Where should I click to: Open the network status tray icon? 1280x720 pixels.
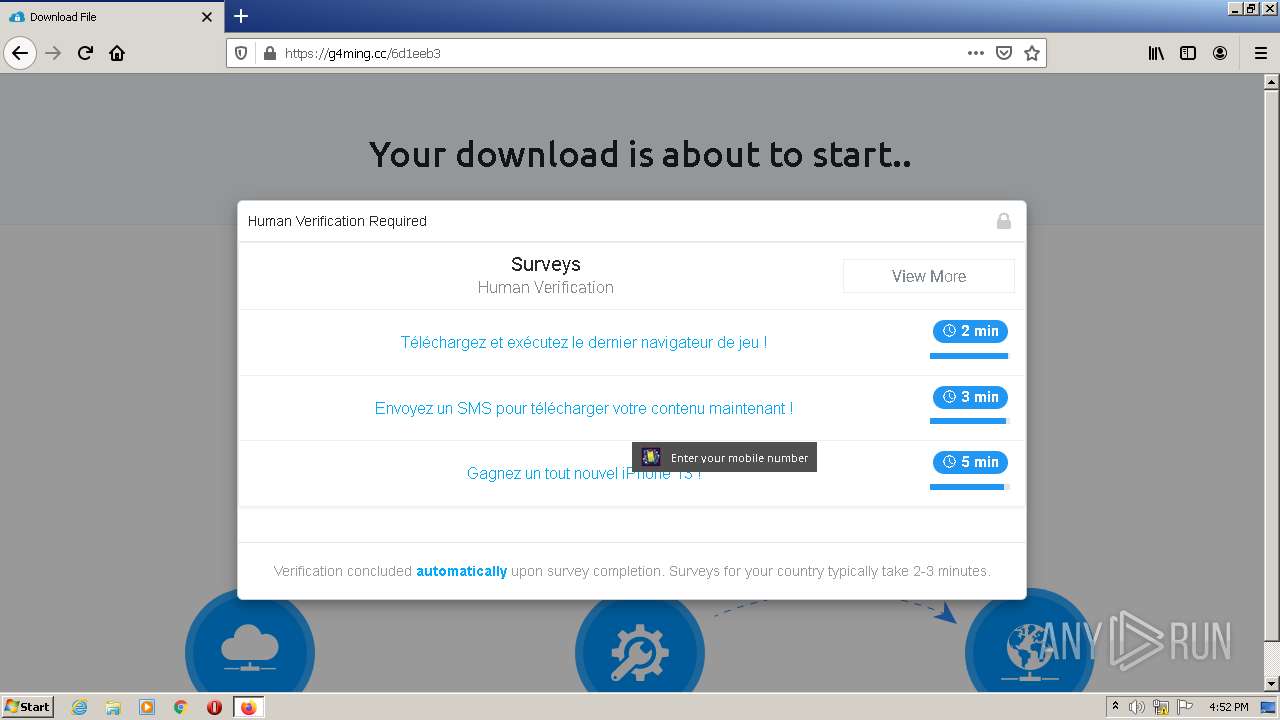1161,707
